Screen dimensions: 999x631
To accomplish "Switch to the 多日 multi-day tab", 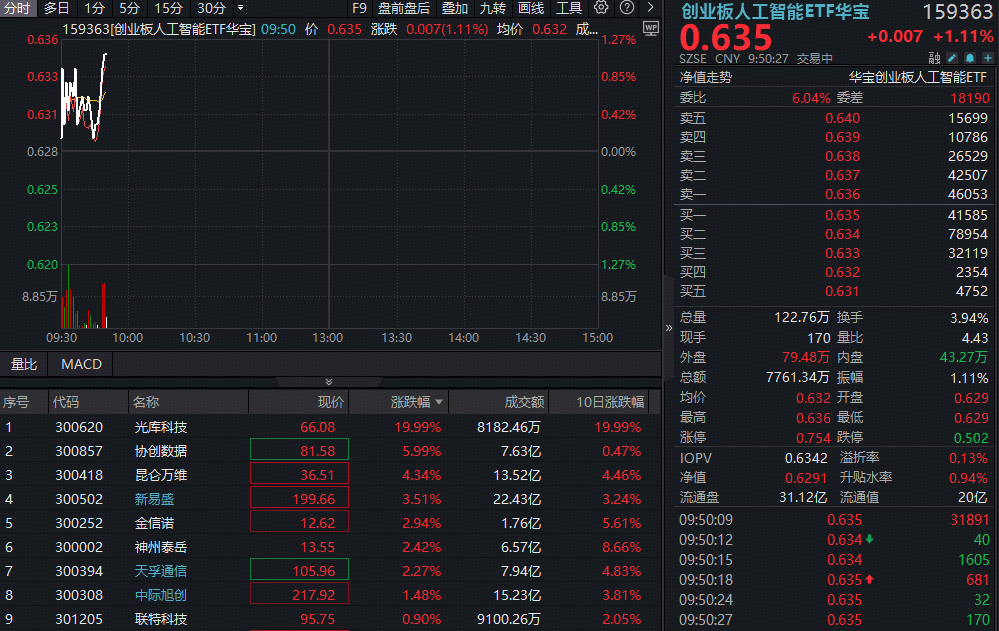I will 55,8.
